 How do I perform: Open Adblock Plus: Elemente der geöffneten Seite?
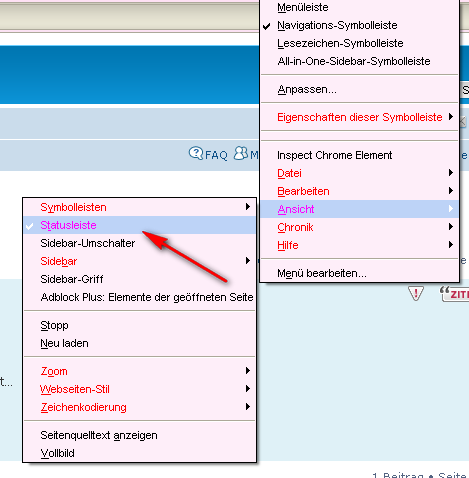[139, 297]
